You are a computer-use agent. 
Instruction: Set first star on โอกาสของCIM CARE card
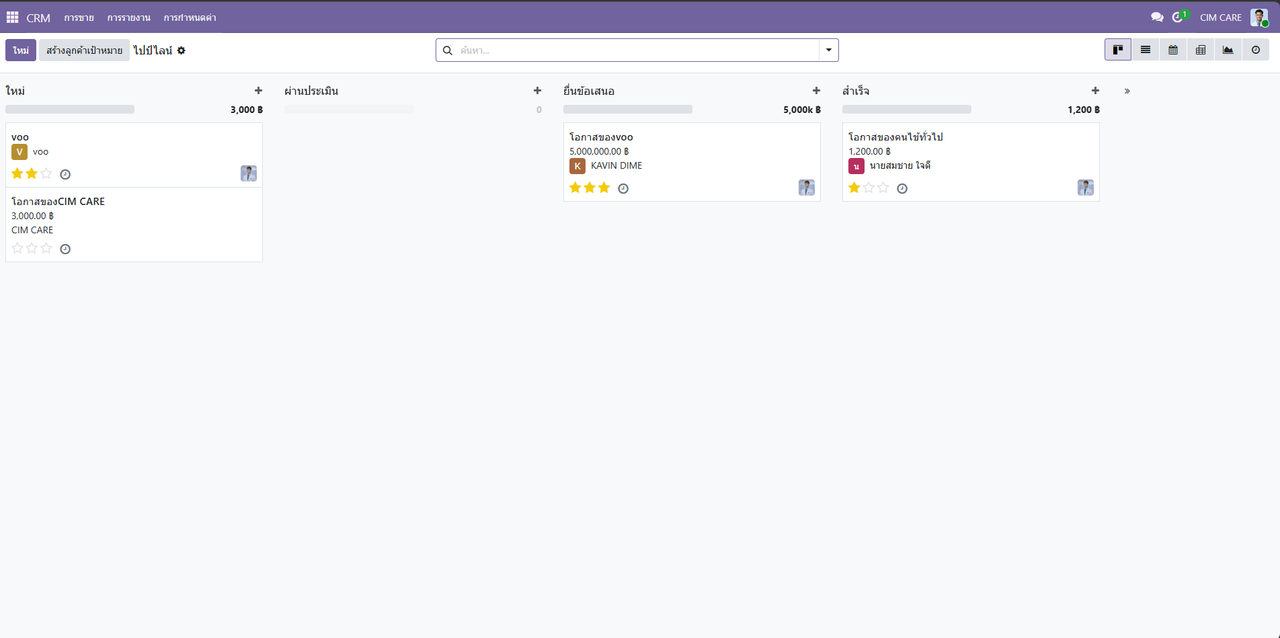[x=17, y=248]
